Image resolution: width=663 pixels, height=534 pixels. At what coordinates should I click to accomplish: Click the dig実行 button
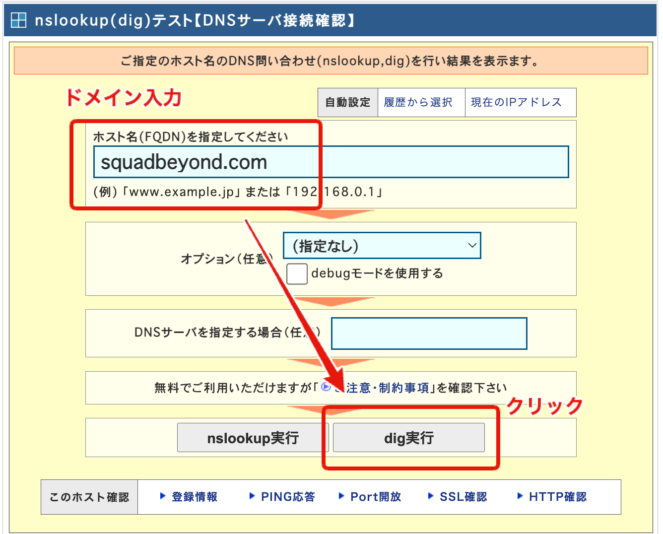(409, 438)
